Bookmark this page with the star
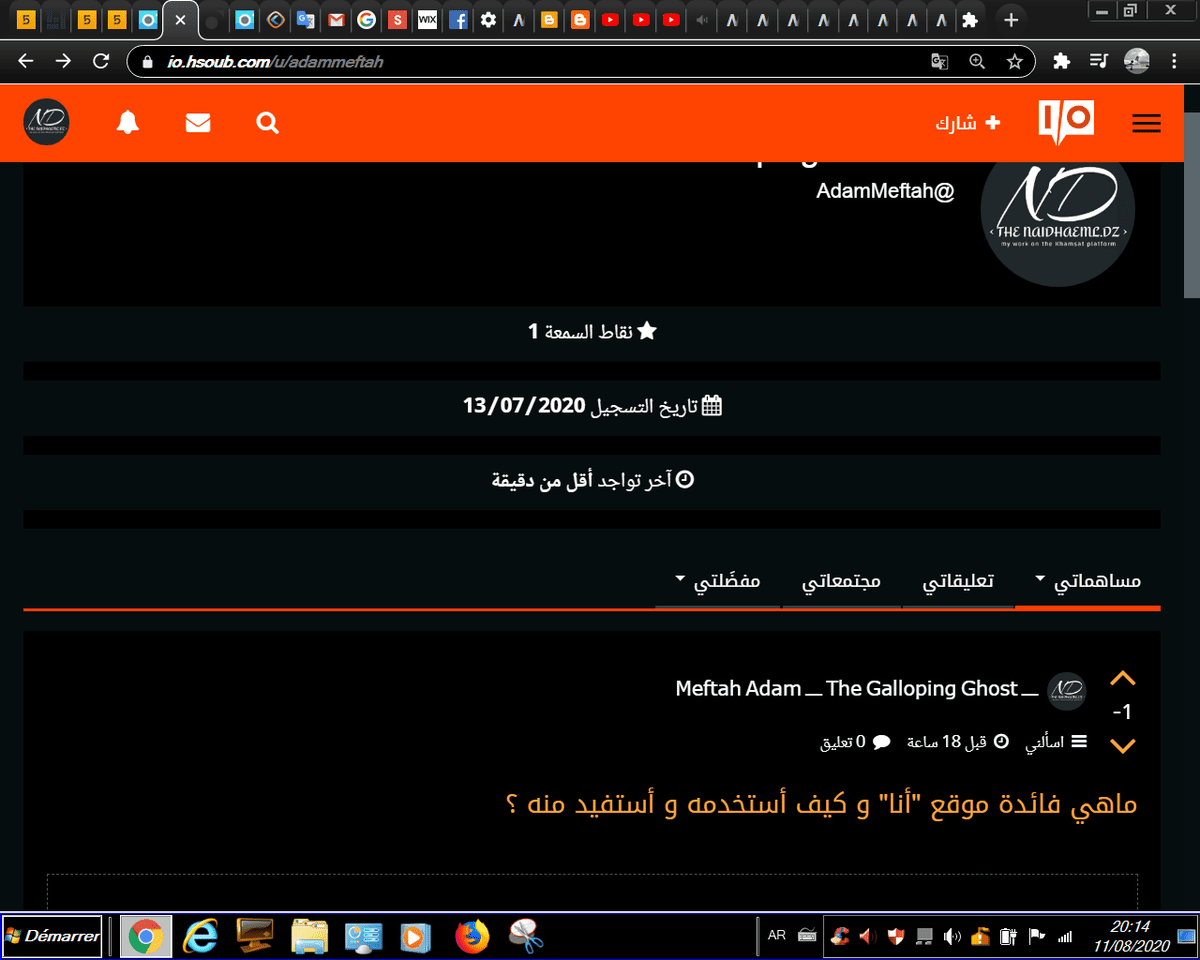1200x960 pixels. click(1014, 61)
